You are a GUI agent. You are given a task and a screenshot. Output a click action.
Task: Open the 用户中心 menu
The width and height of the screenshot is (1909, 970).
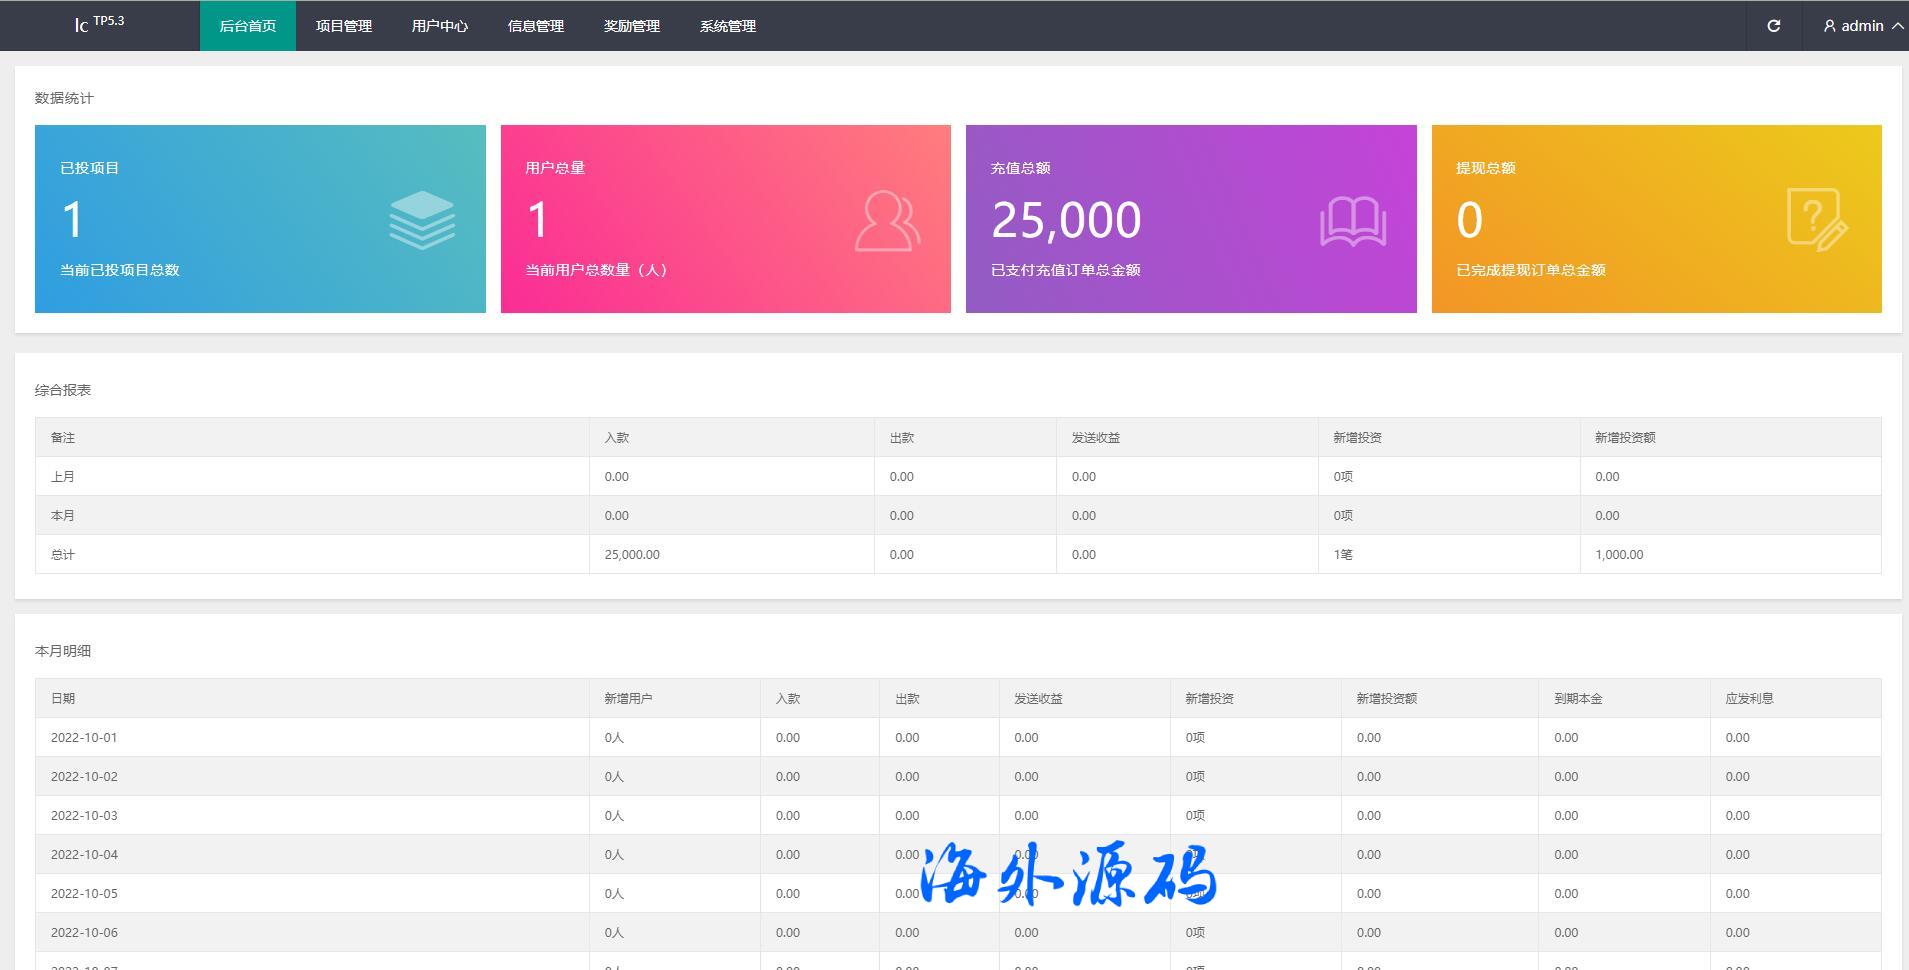click(x=439, y=26)
